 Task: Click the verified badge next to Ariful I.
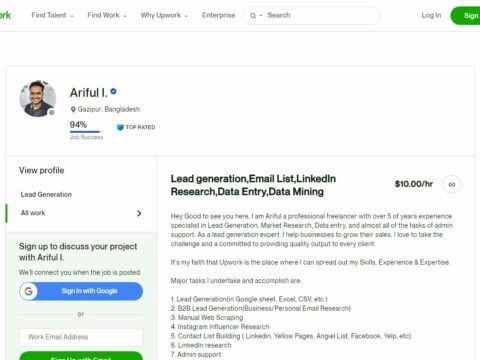point(113,91)
